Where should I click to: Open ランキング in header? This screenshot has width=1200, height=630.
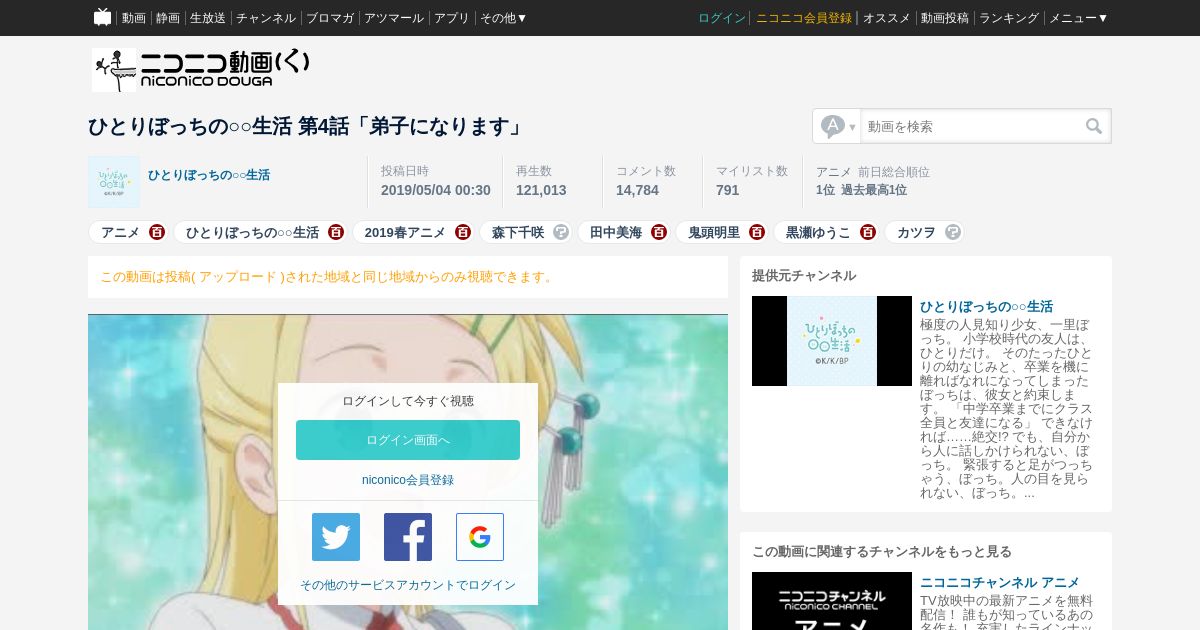[x=1009, y=18]
